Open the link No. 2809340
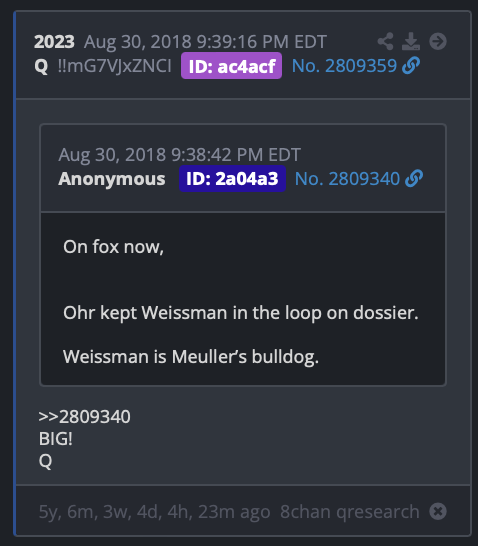 point(347,179)
